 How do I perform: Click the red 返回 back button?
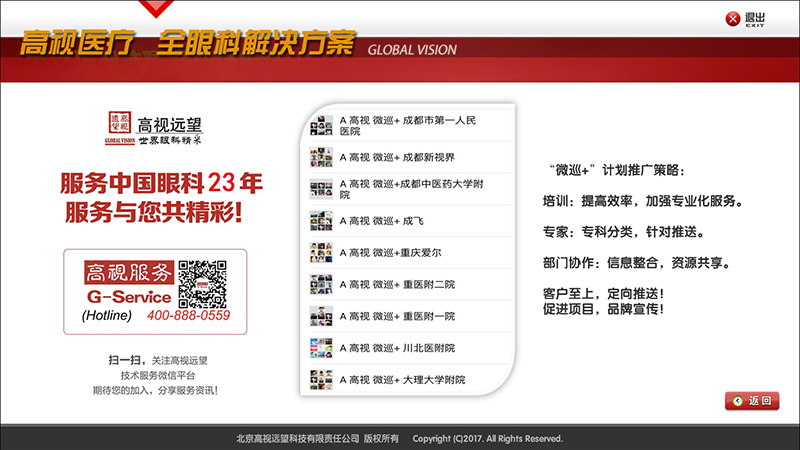pyautogui.click(x=752, y=401)
